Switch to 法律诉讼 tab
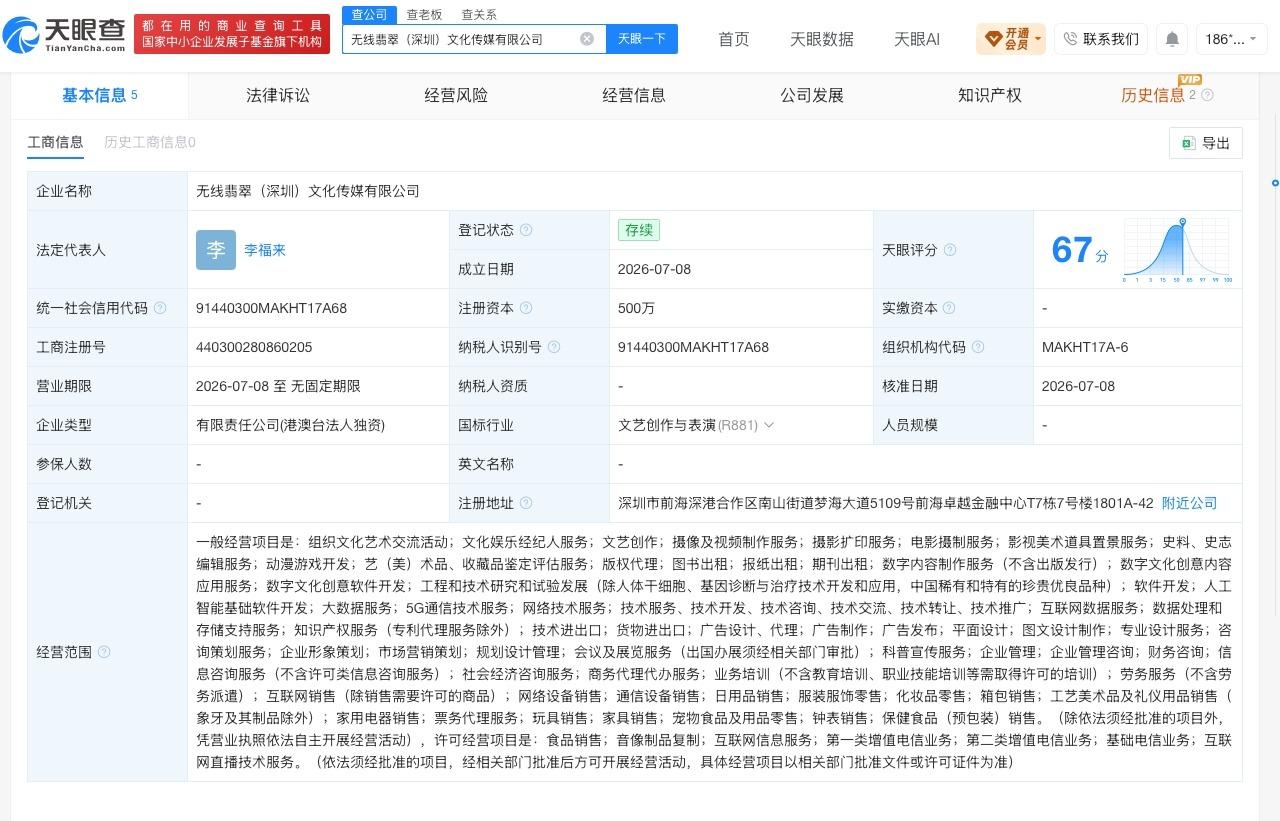Screen dimensions: 1280x821 point(278,95)
